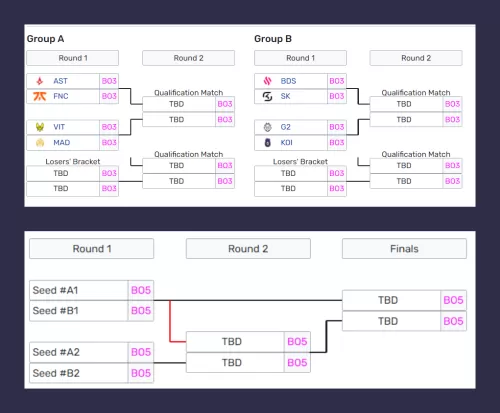Click Group A Losers' Bracket first TBD

click(63, 173)
